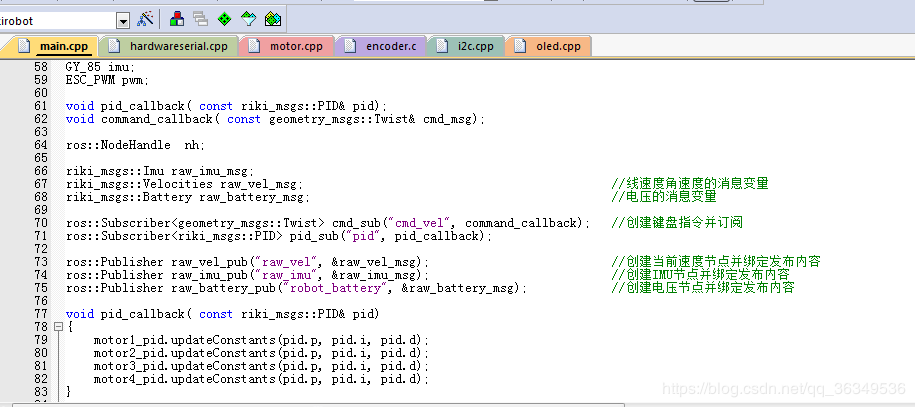Viewport: 915px width, 407px height.
Task: Click the greyed Manage Multi-Project Workspace icon
Action: [x=200, y=18]
